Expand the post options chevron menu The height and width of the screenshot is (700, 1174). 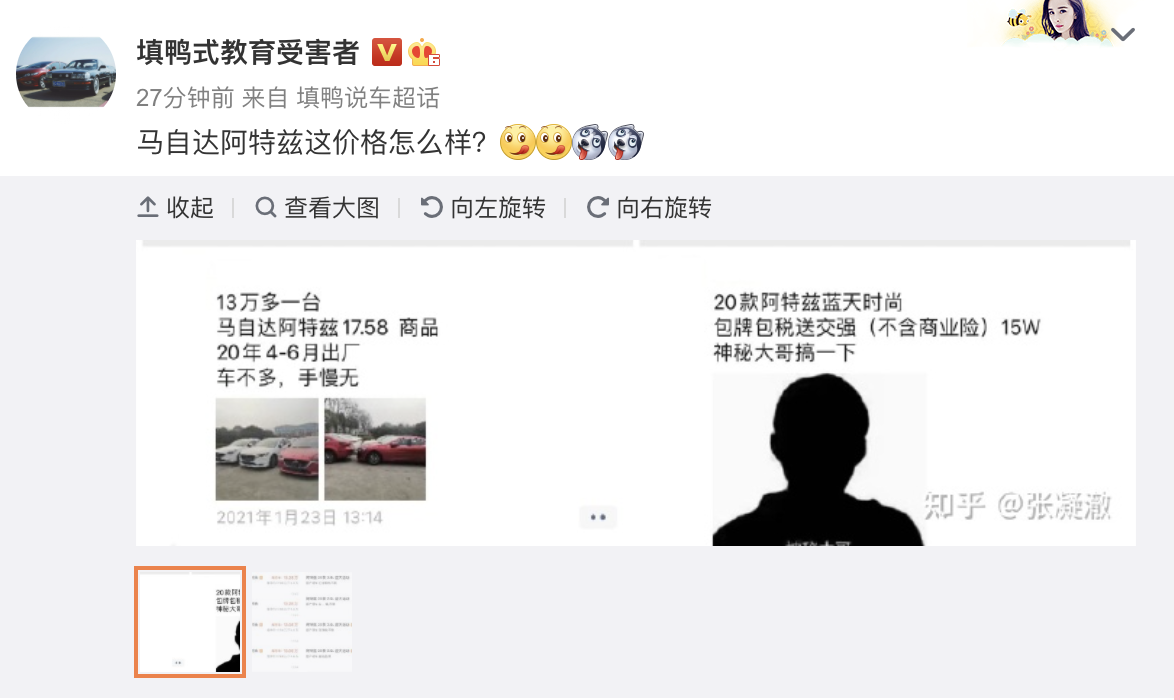[1122, 34]
